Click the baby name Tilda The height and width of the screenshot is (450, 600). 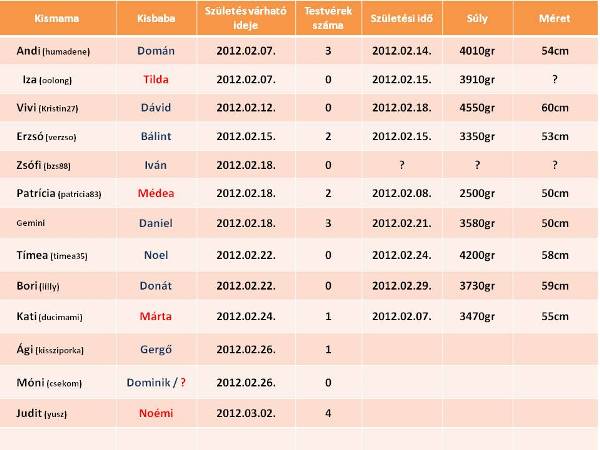(155, 77)
